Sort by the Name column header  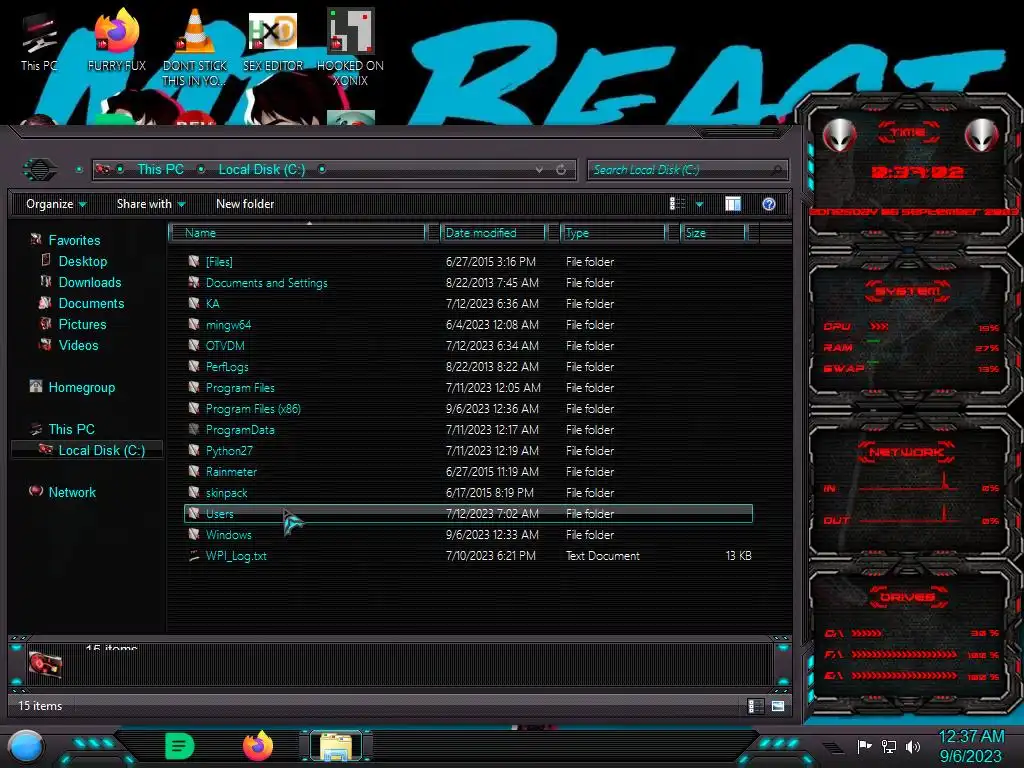pos(297,232)
